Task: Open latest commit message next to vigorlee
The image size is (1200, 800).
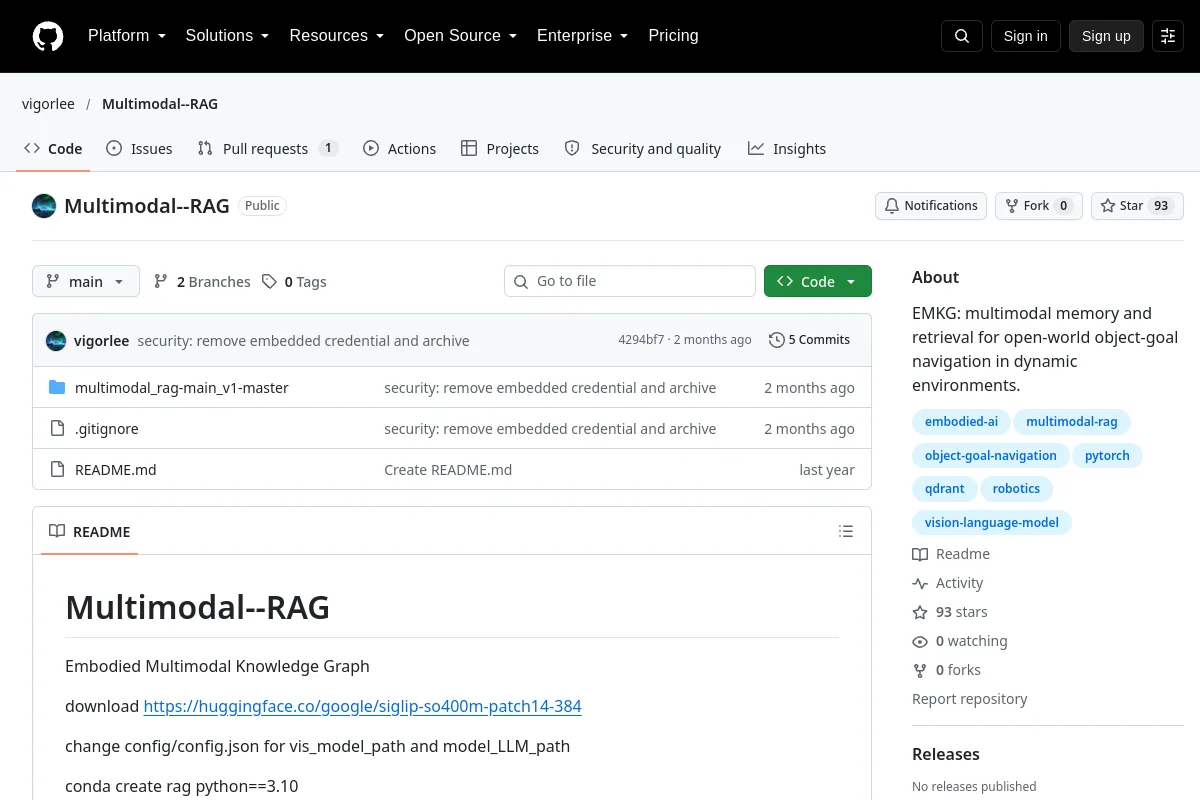Action: tap(303, 341)
